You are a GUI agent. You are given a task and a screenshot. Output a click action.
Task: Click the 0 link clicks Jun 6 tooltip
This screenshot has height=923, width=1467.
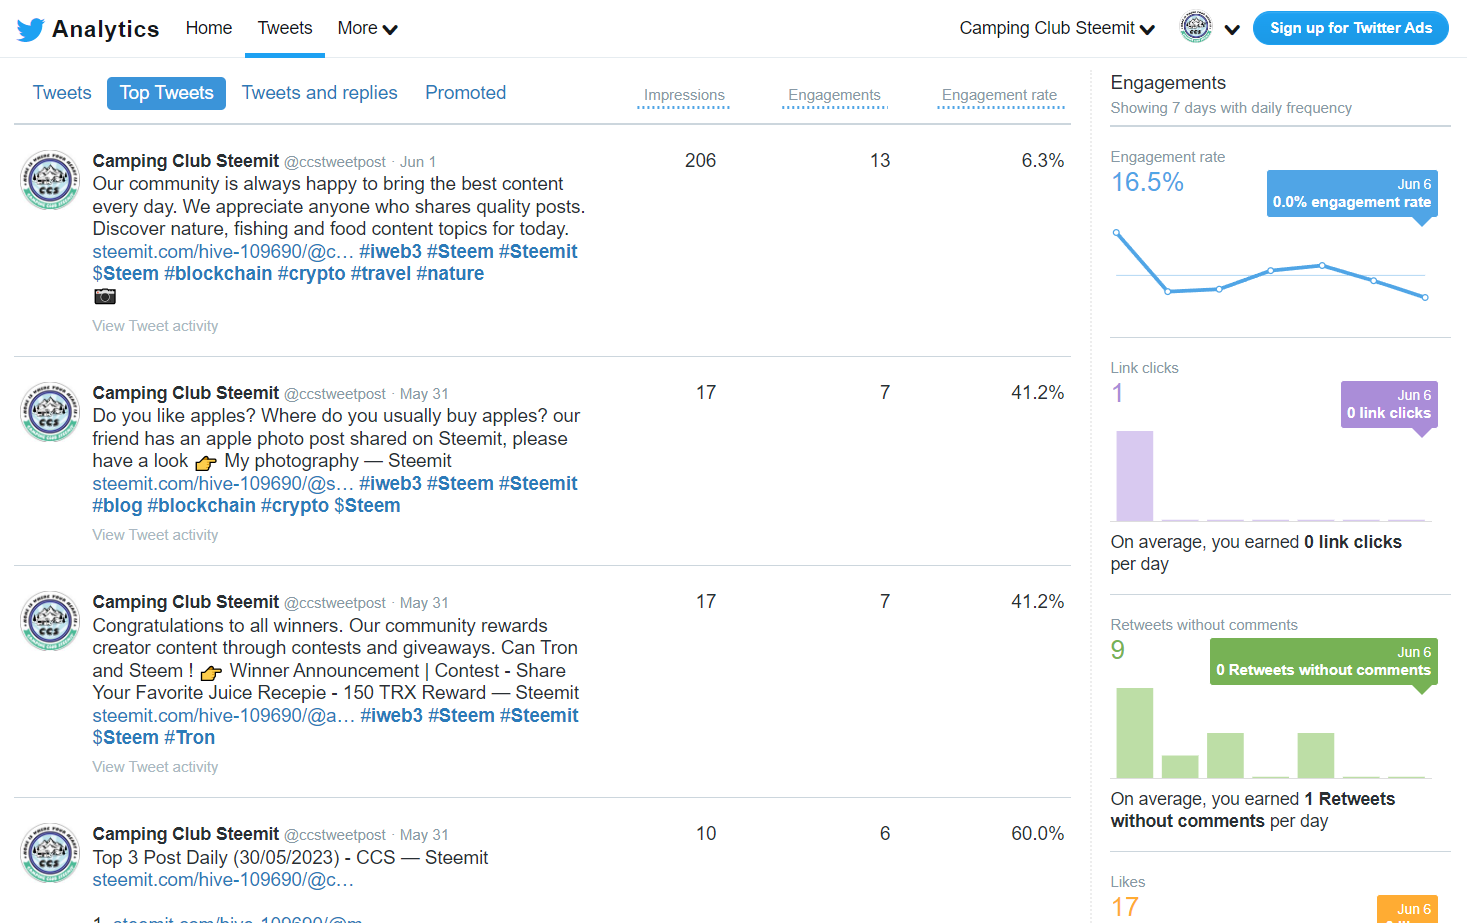point(1389,404)
